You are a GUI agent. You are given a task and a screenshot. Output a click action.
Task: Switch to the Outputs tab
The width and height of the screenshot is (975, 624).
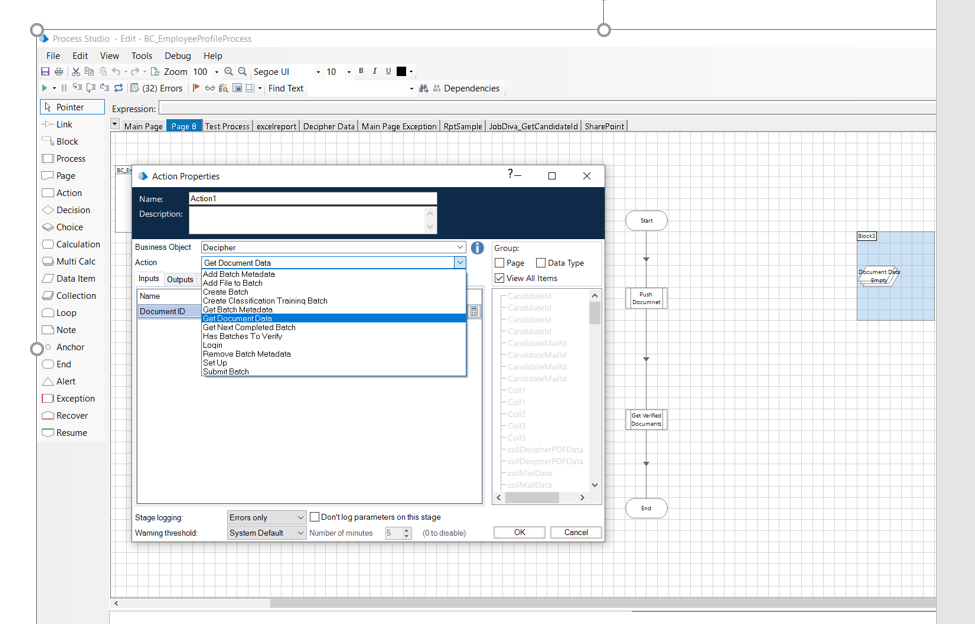point(180,280)
